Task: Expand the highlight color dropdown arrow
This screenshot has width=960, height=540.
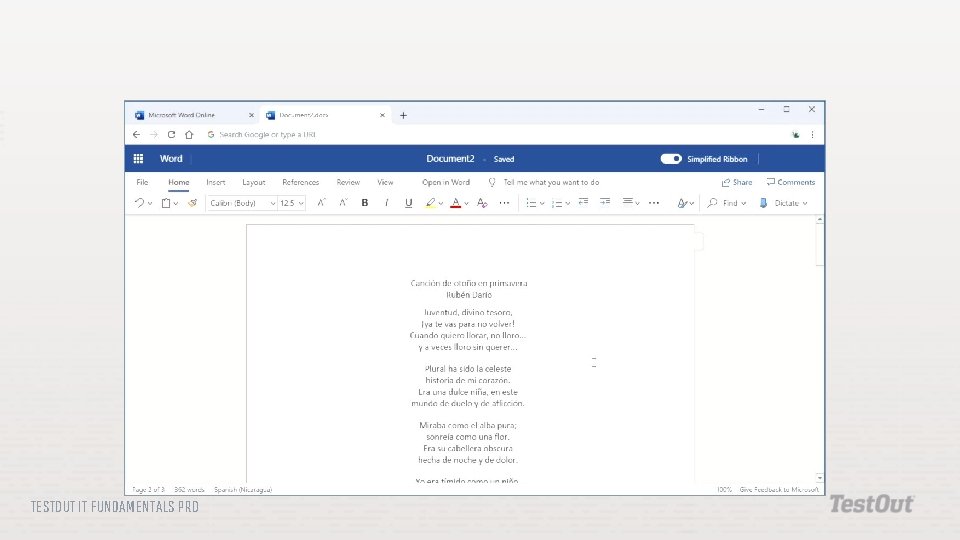Action: click(x=441, y=203)
